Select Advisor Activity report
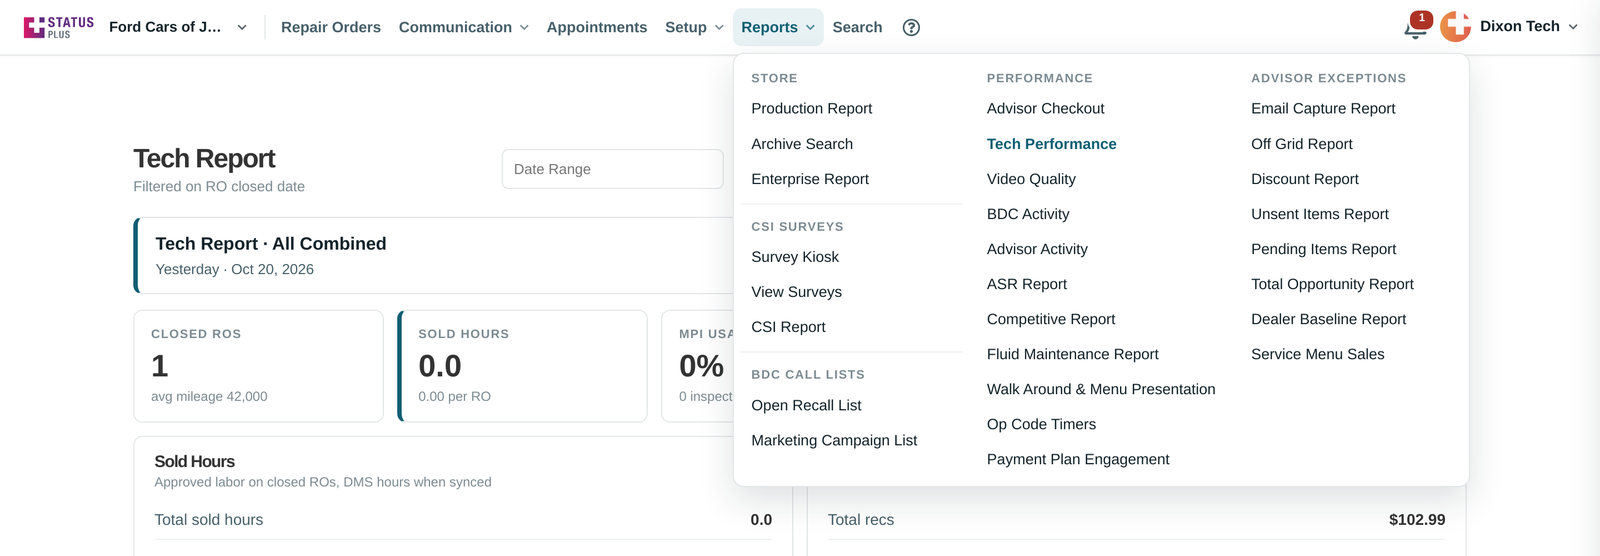1600x556 pixels. tap(1037, 249)
